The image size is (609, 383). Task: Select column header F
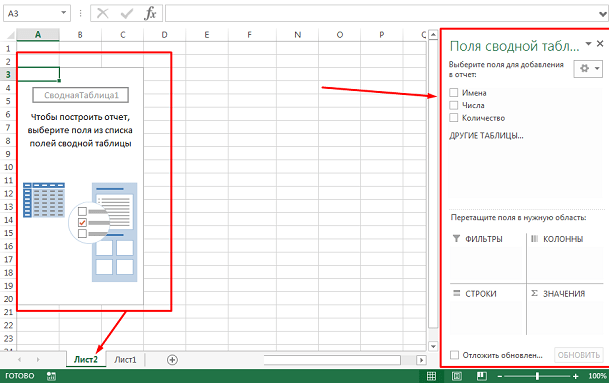coord(249,35)
